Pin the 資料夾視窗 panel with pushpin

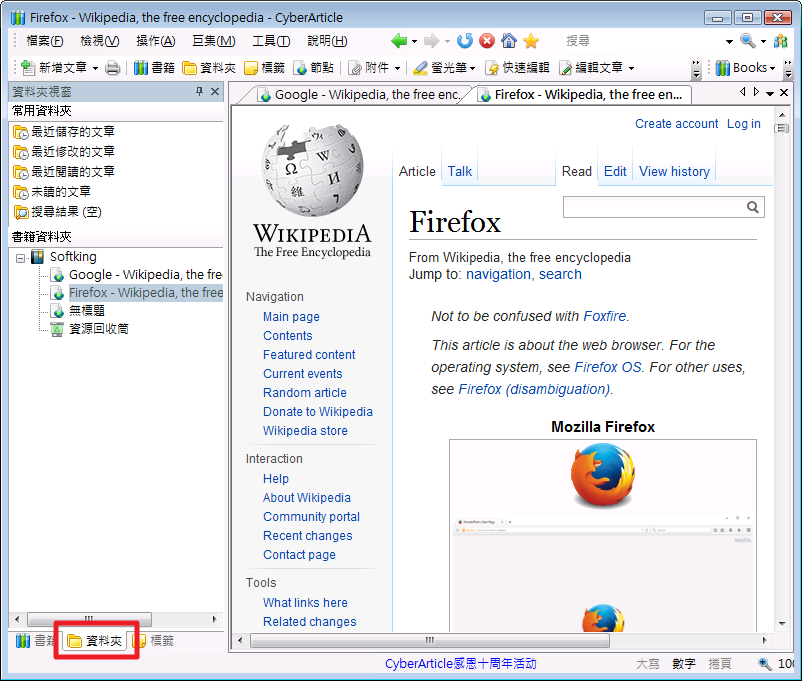click(199, 92)
